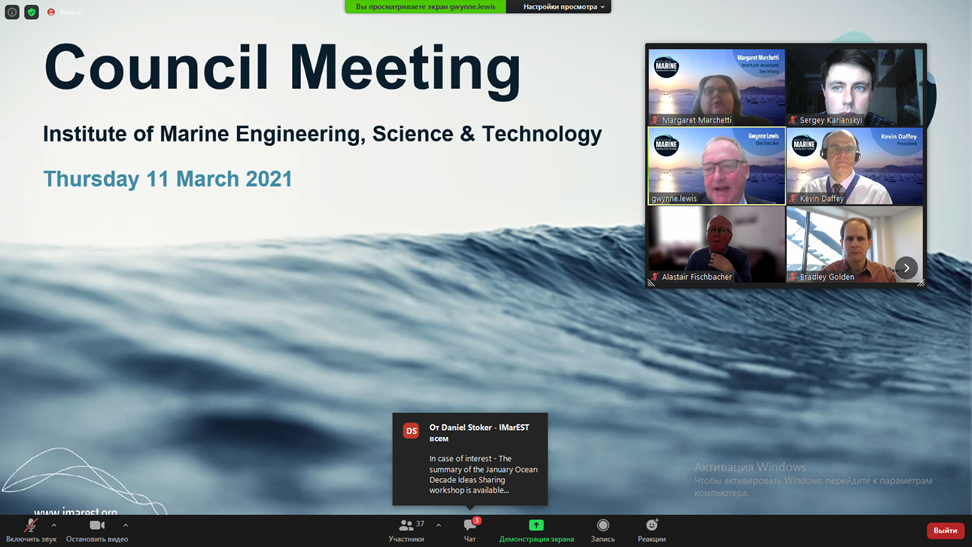The image size is (972, 547).
Task: Select Bradley Golden video thumbnail
Action: 855,244
